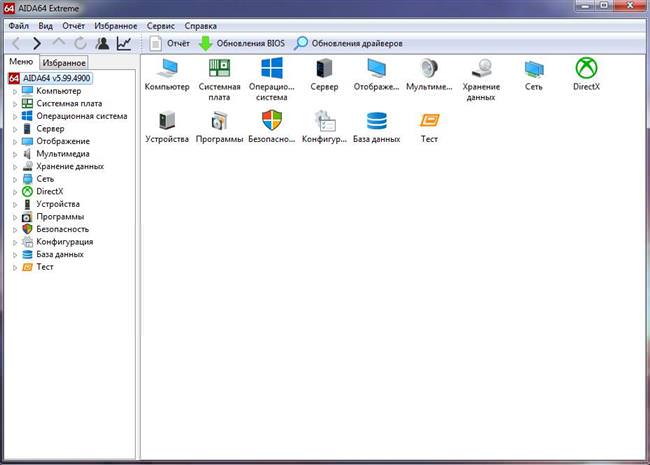Open the Файл menu
Image resolution: width=650 pixels, height=465 pixels.
coord(19,26)
